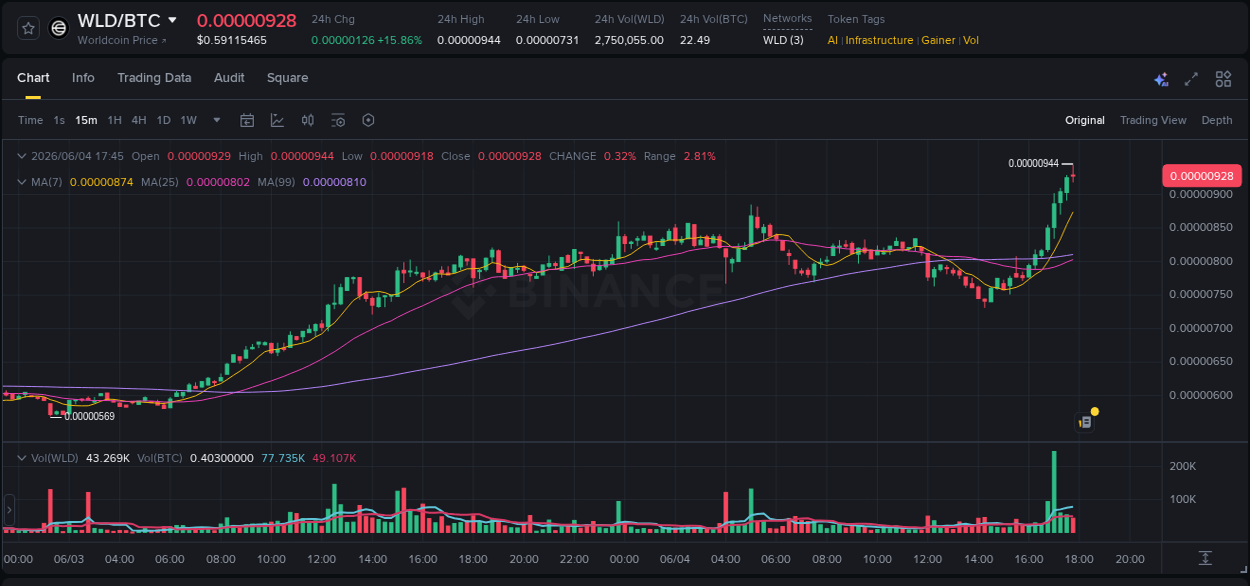This screenshot has height=586, width=1250.
Task: Switch to Trading View chart
Action: point(1153,120)
